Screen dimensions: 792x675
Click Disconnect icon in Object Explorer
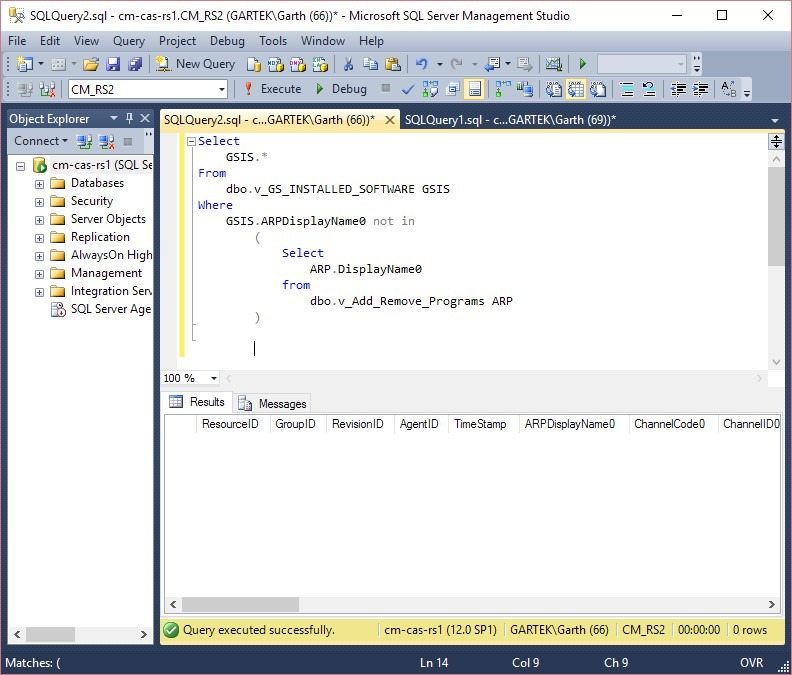107,141
